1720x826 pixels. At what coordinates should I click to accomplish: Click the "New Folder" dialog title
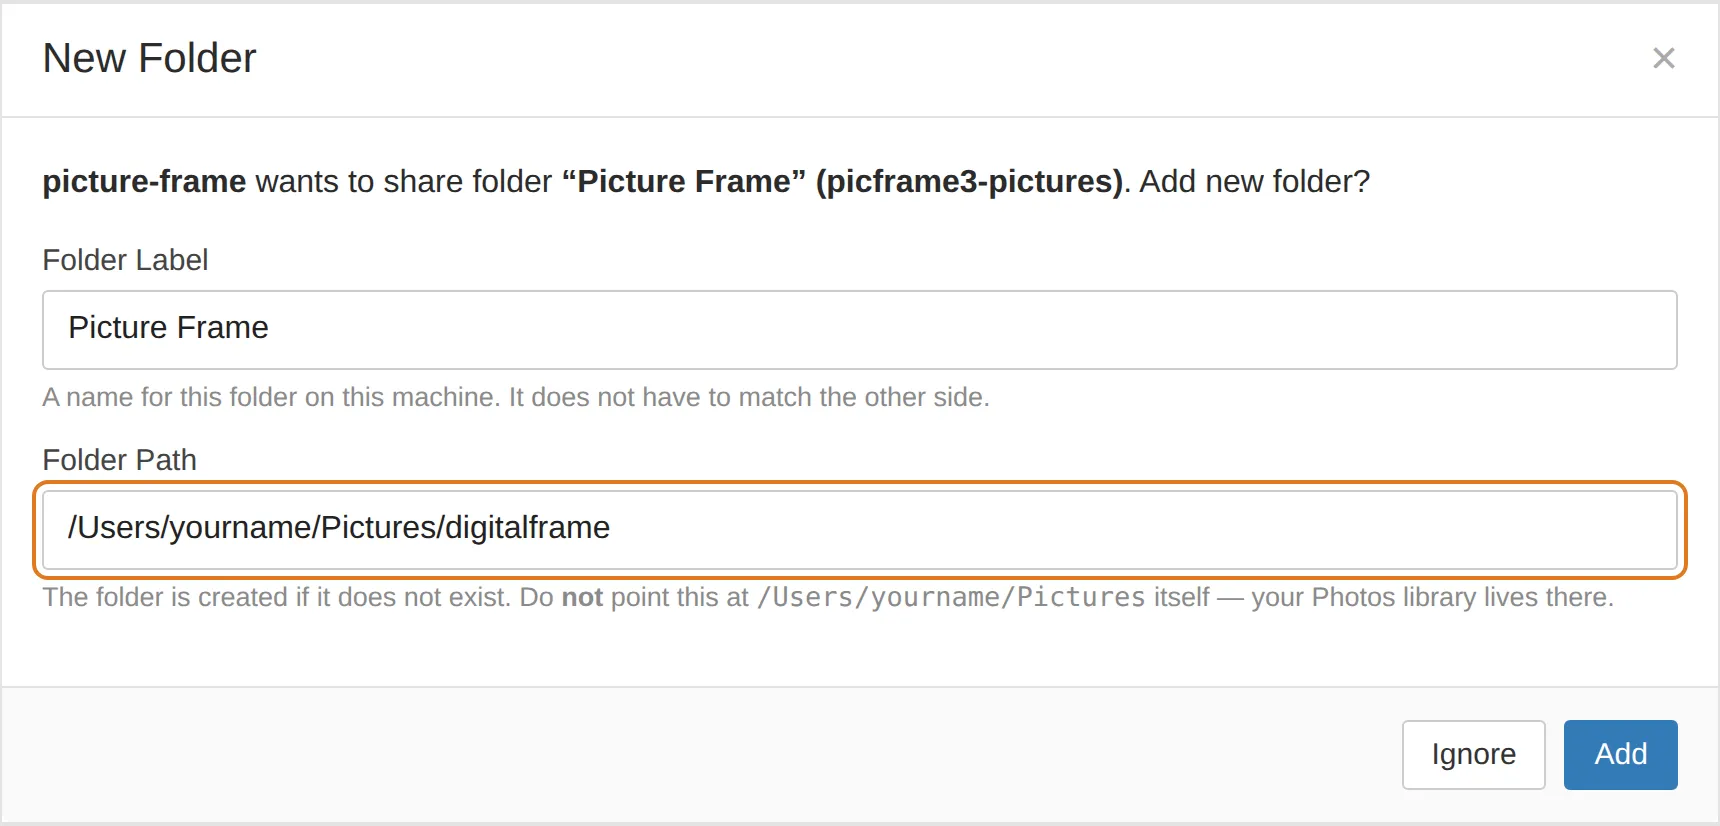pyautogui.click(x=149, y=58)
